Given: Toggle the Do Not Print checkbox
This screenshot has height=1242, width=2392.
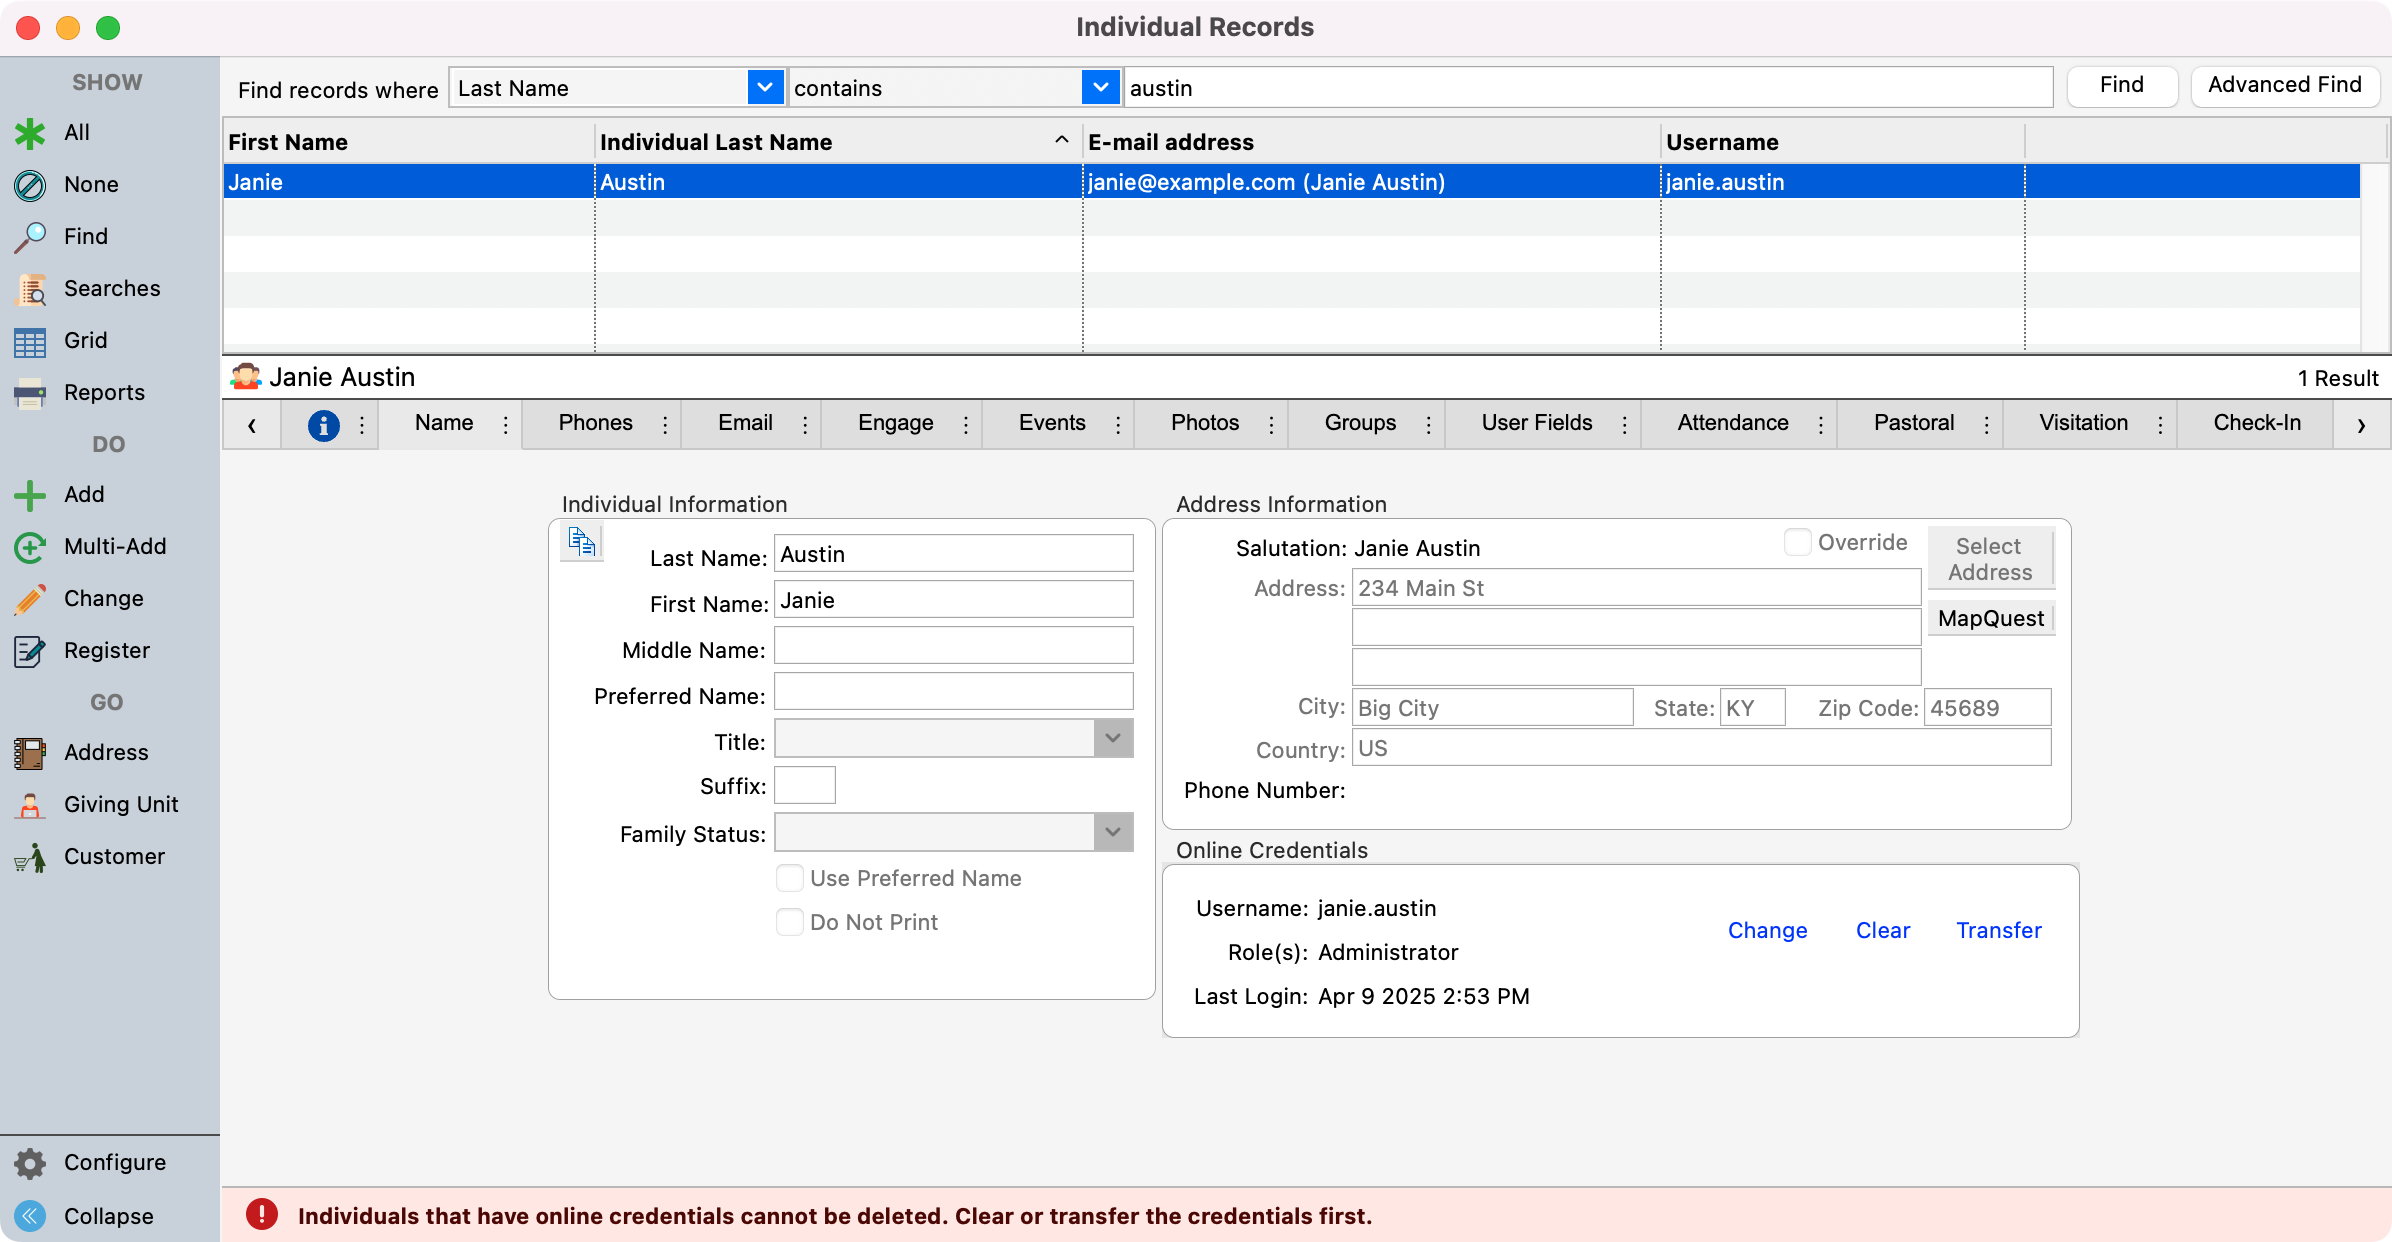Looking at the screenshot, I should [790, 922].
